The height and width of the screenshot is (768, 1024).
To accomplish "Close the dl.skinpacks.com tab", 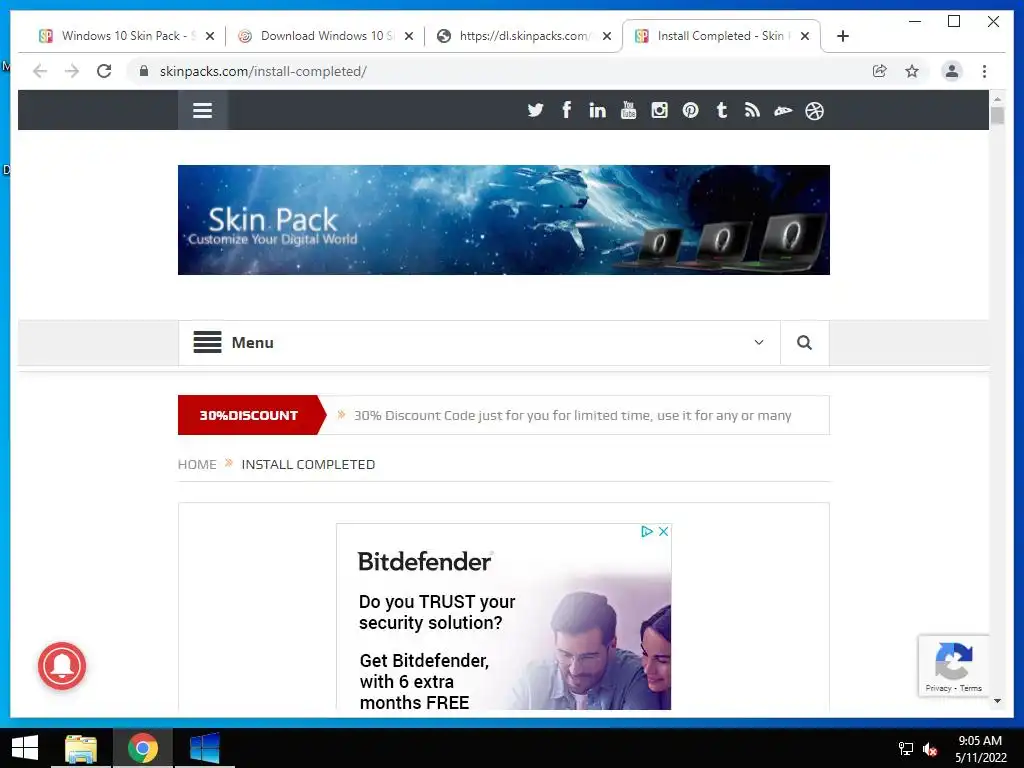I will pyautogui.click(x=607, y=36).
